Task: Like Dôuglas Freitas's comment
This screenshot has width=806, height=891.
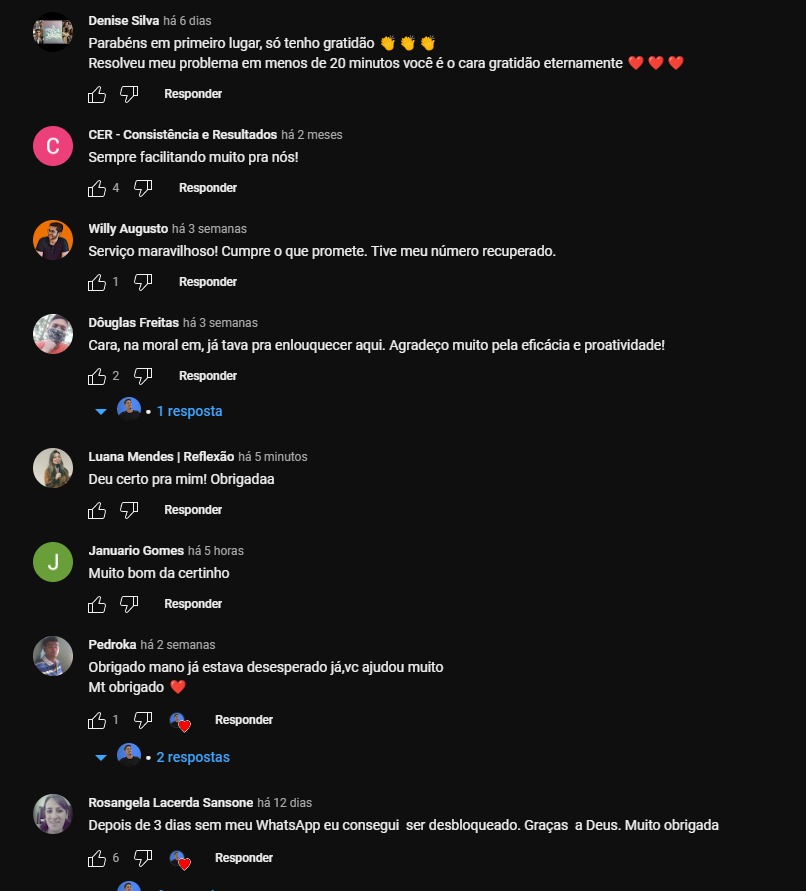Action: click(x=97, y=376)
